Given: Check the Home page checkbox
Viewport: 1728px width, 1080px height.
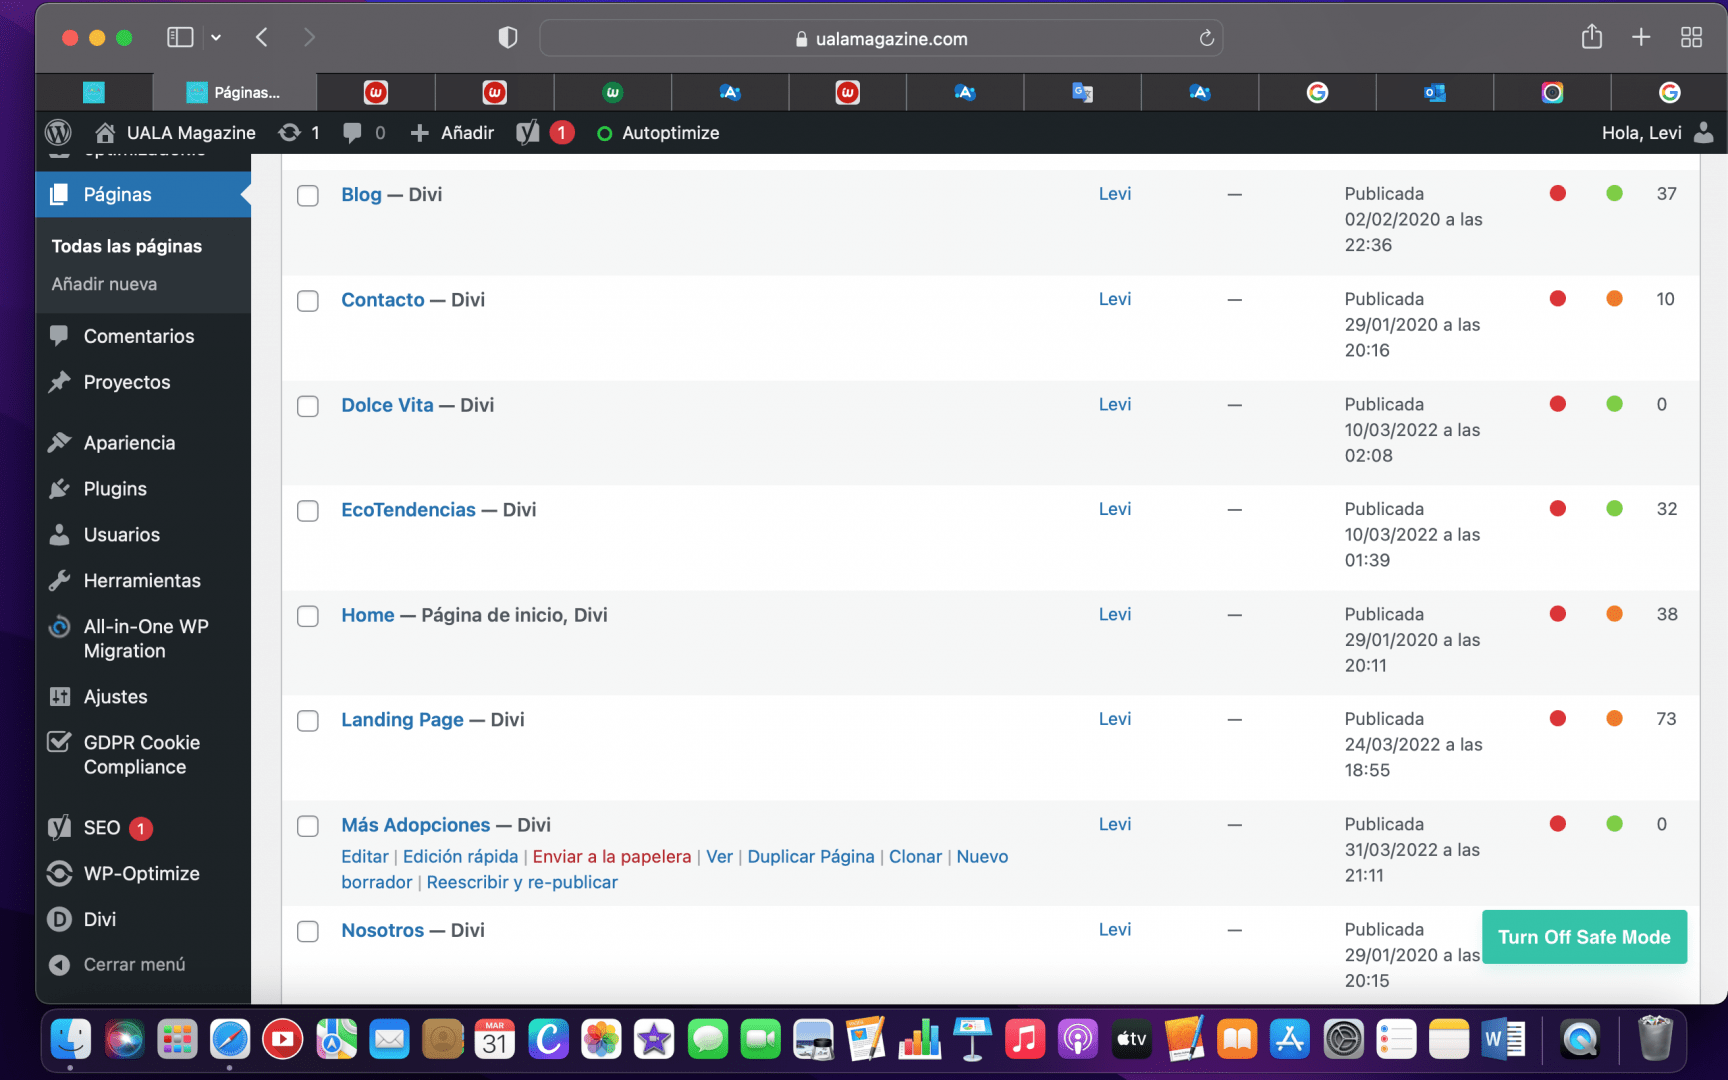Looking at the screenshot, I should (308, 616).
